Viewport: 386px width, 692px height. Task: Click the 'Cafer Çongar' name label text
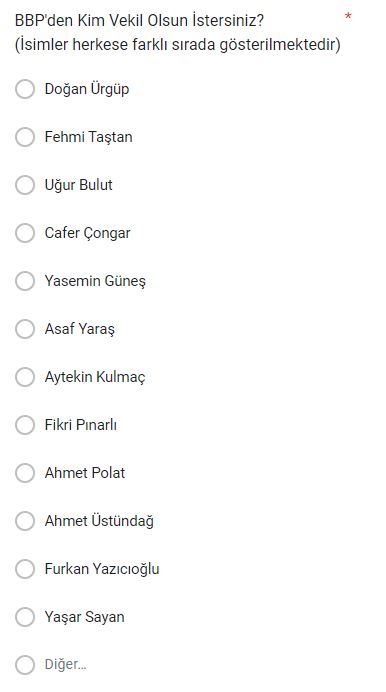pyautogui.click(x=87, y=233)
